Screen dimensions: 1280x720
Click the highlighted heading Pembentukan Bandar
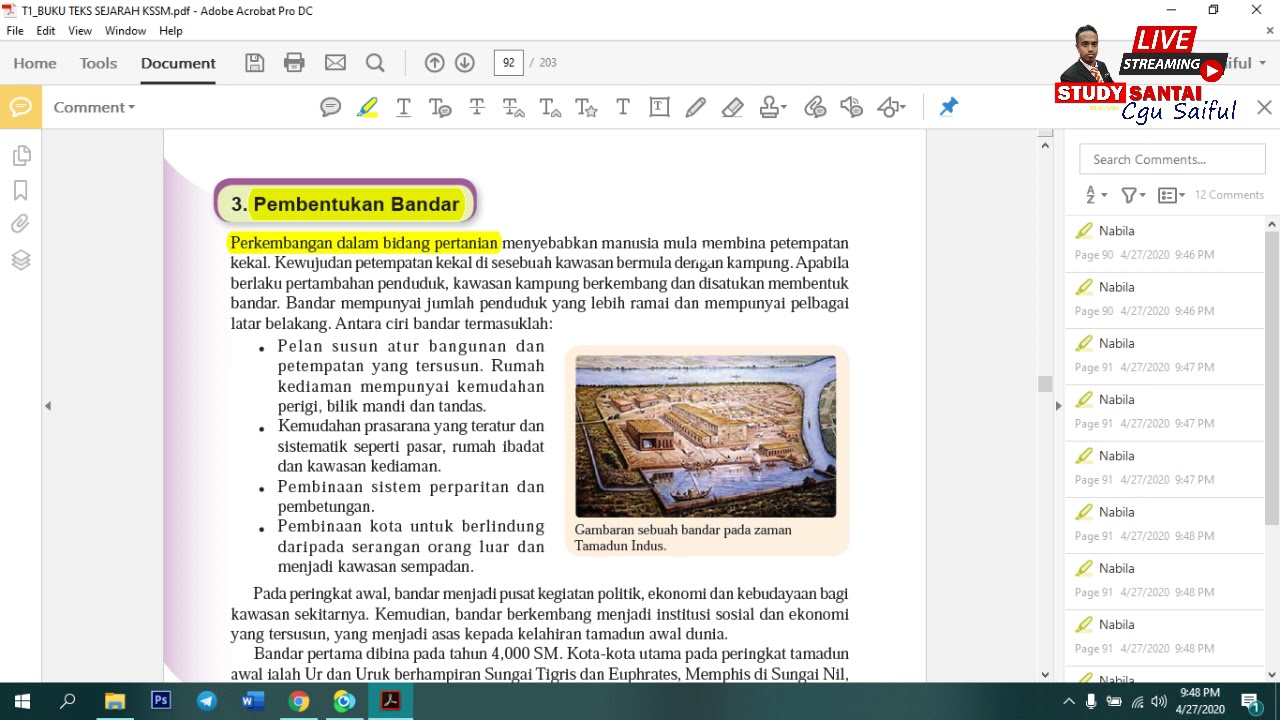[356, 204]
